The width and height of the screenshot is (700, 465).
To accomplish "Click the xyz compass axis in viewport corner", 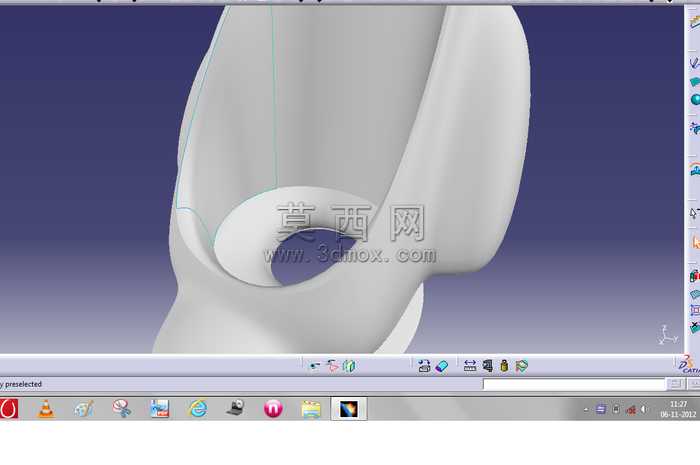I will pos(667,334).
